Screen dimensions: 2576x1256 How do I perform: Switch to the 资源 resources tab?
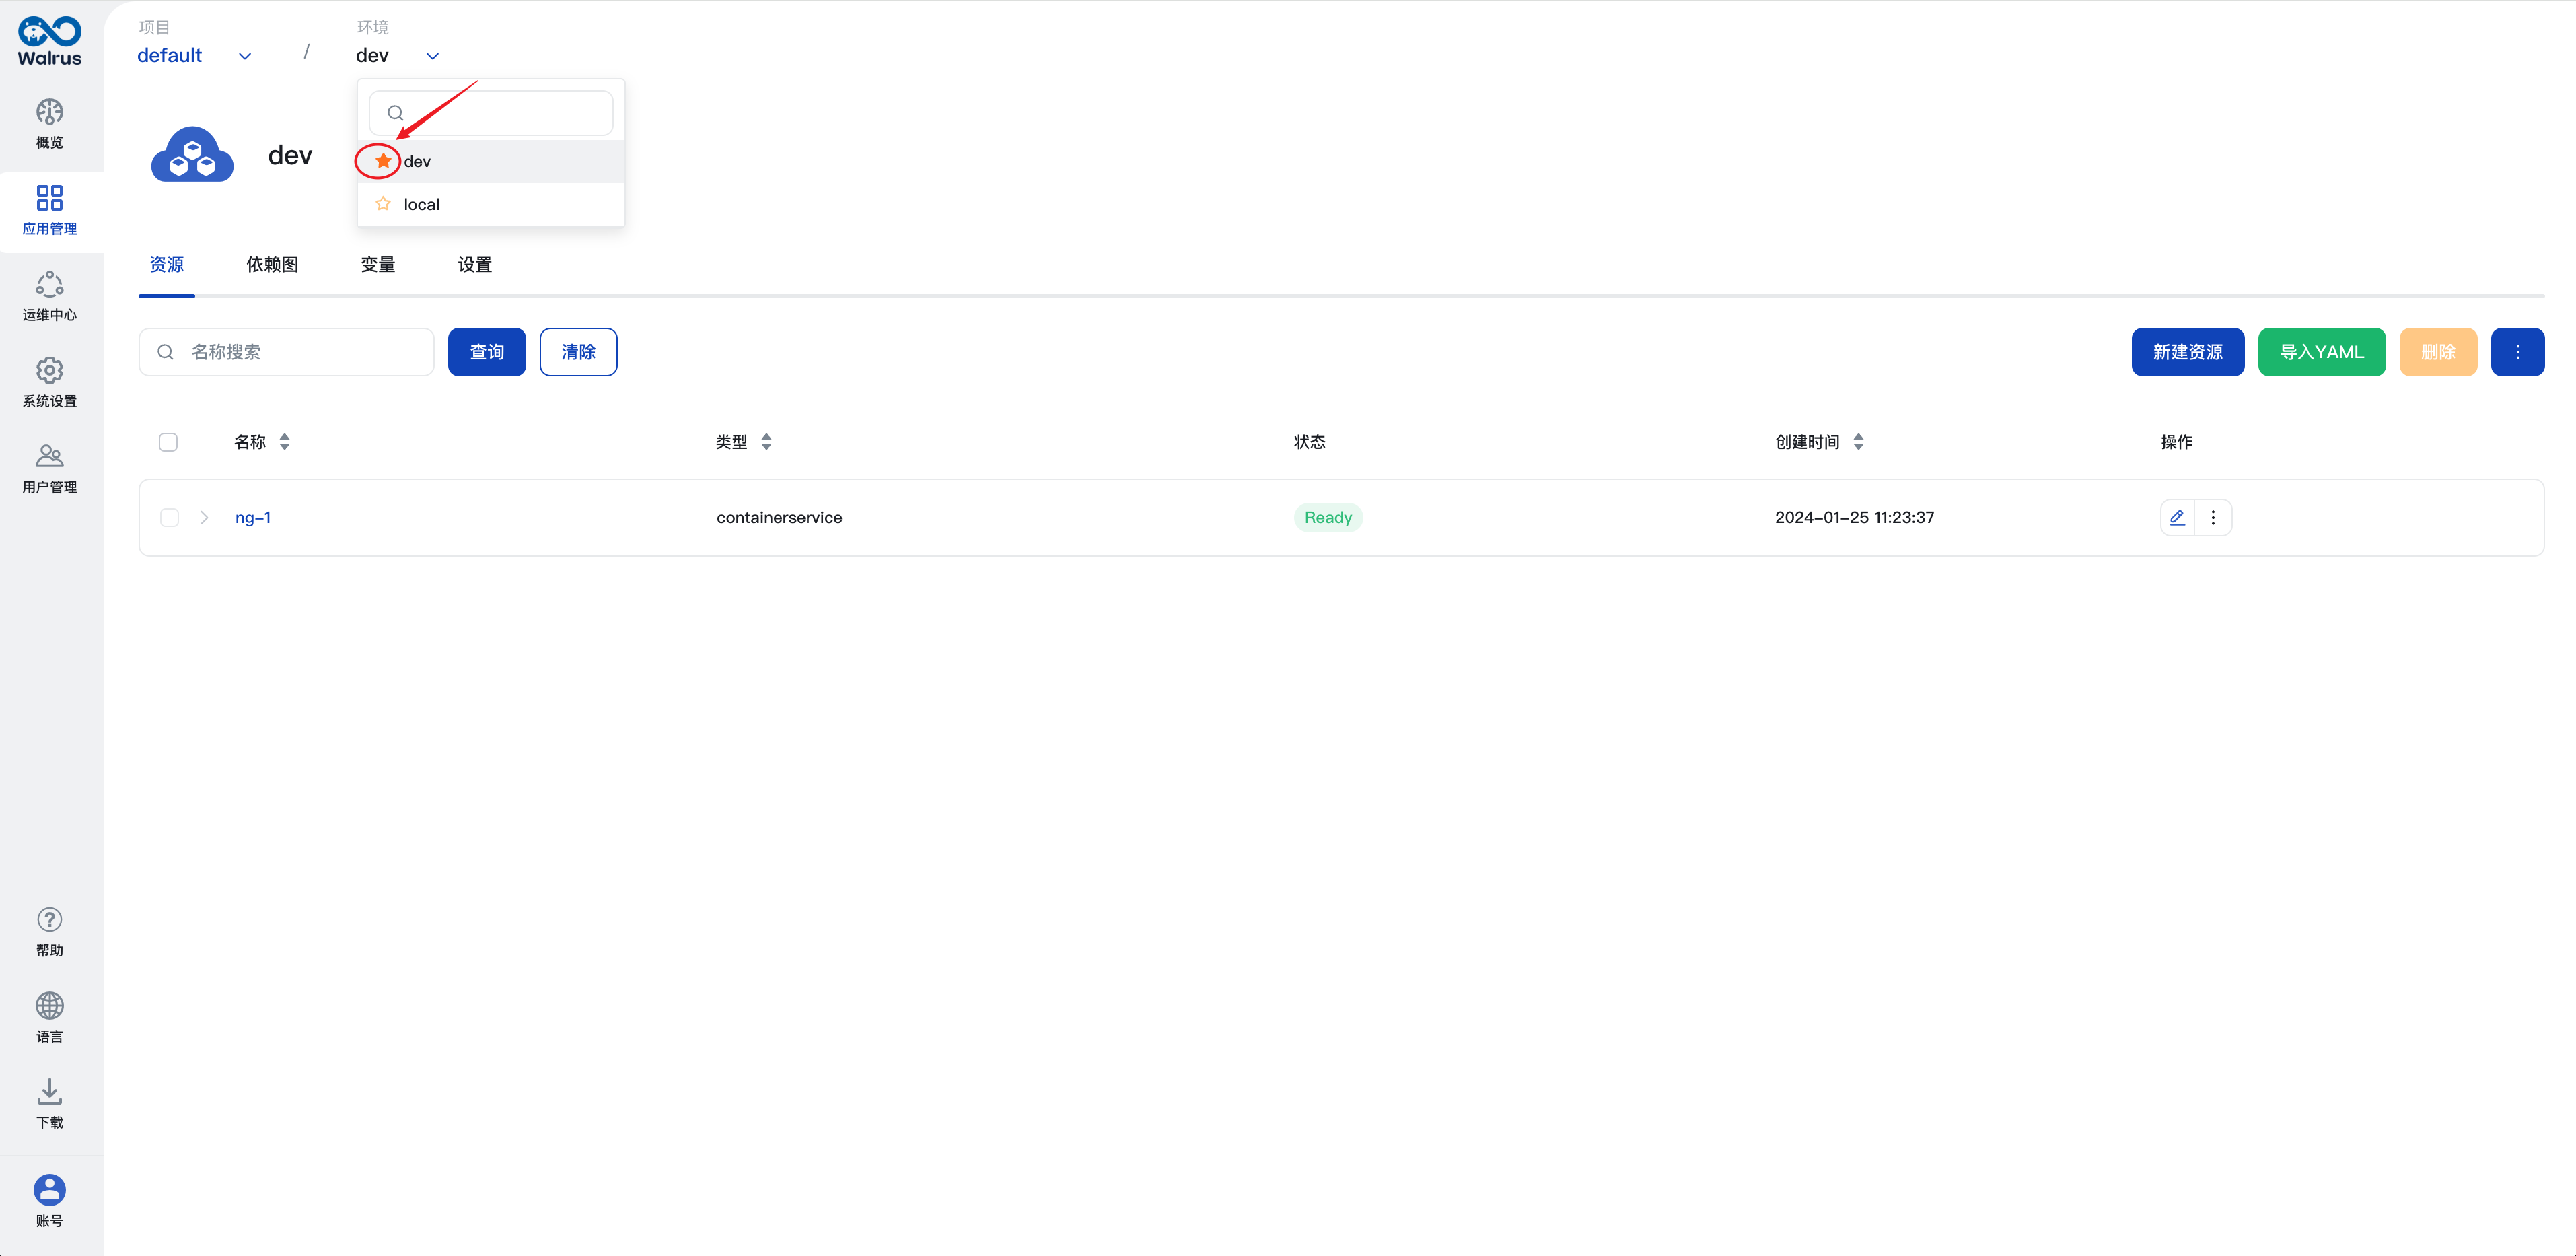[x=167, y=264]
